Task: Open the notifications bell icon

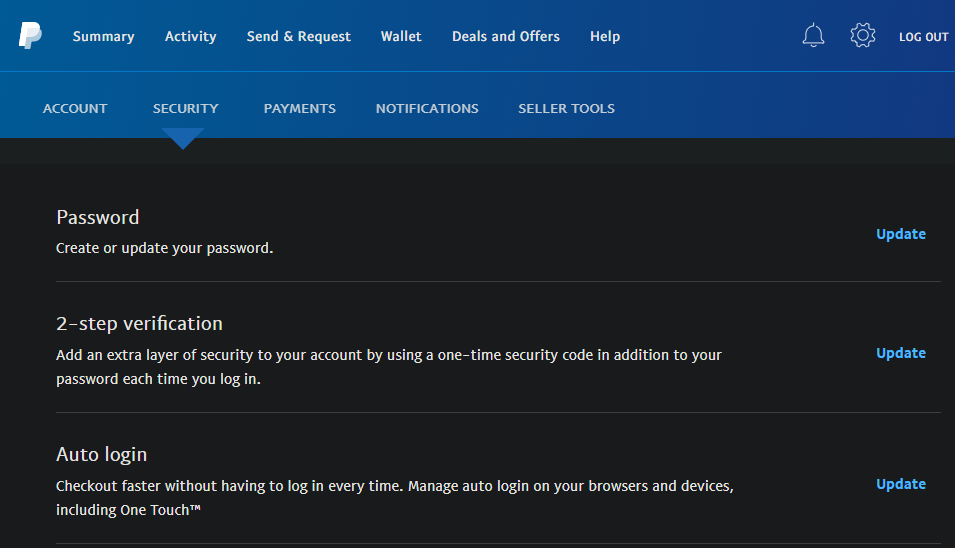Action: (813, 35)
